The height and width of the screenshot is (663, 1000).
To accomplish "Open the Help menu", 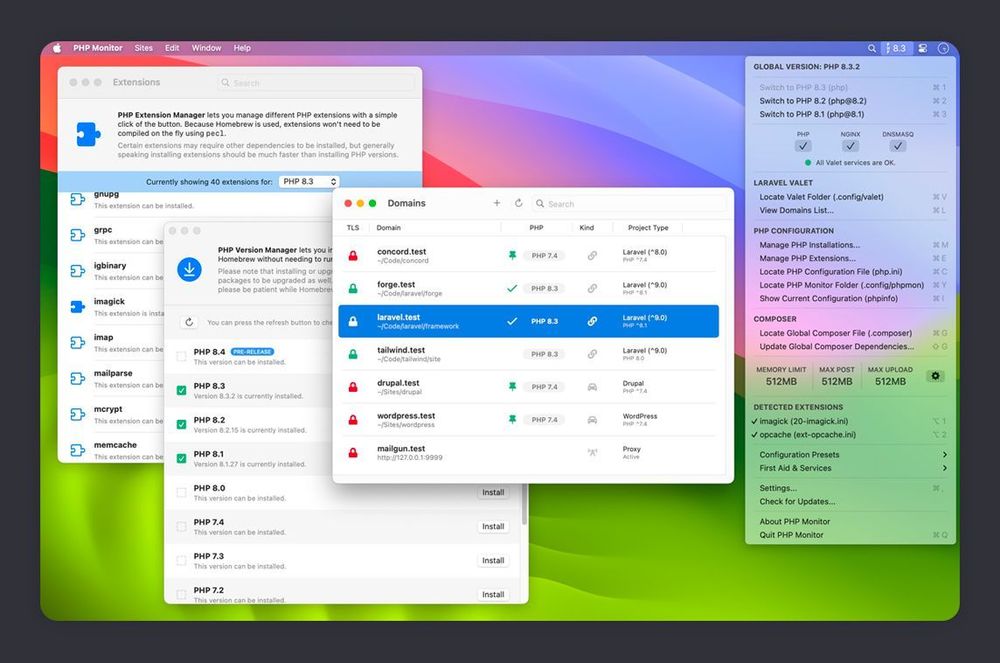I will (x=242, y=48).
